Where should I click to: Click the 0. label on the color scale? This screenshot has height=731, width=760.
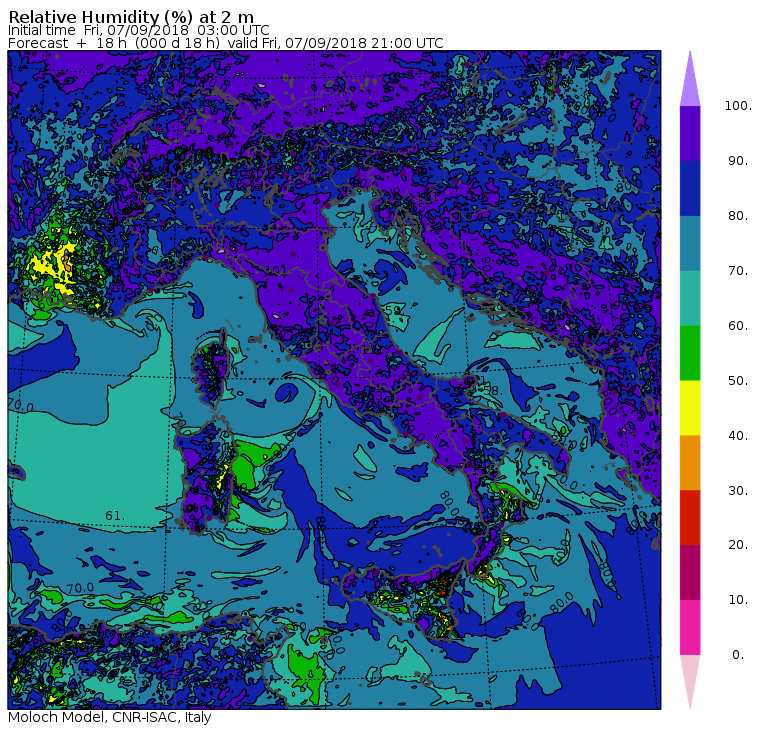[738, 655]
